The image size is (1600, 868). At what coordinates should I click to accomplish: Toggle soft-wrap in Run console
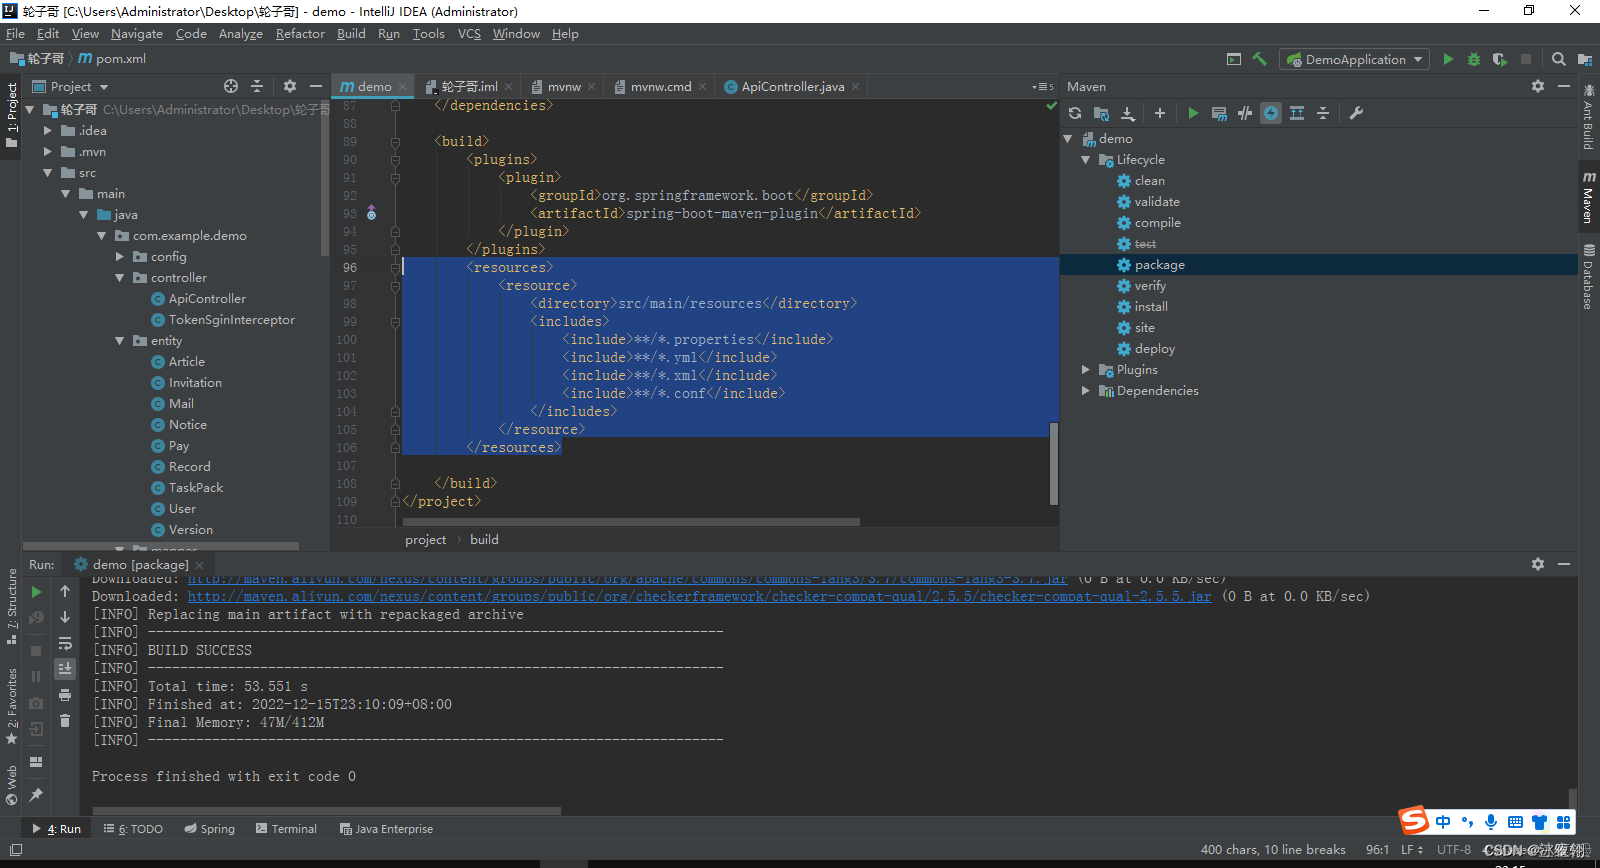(65, 643)
